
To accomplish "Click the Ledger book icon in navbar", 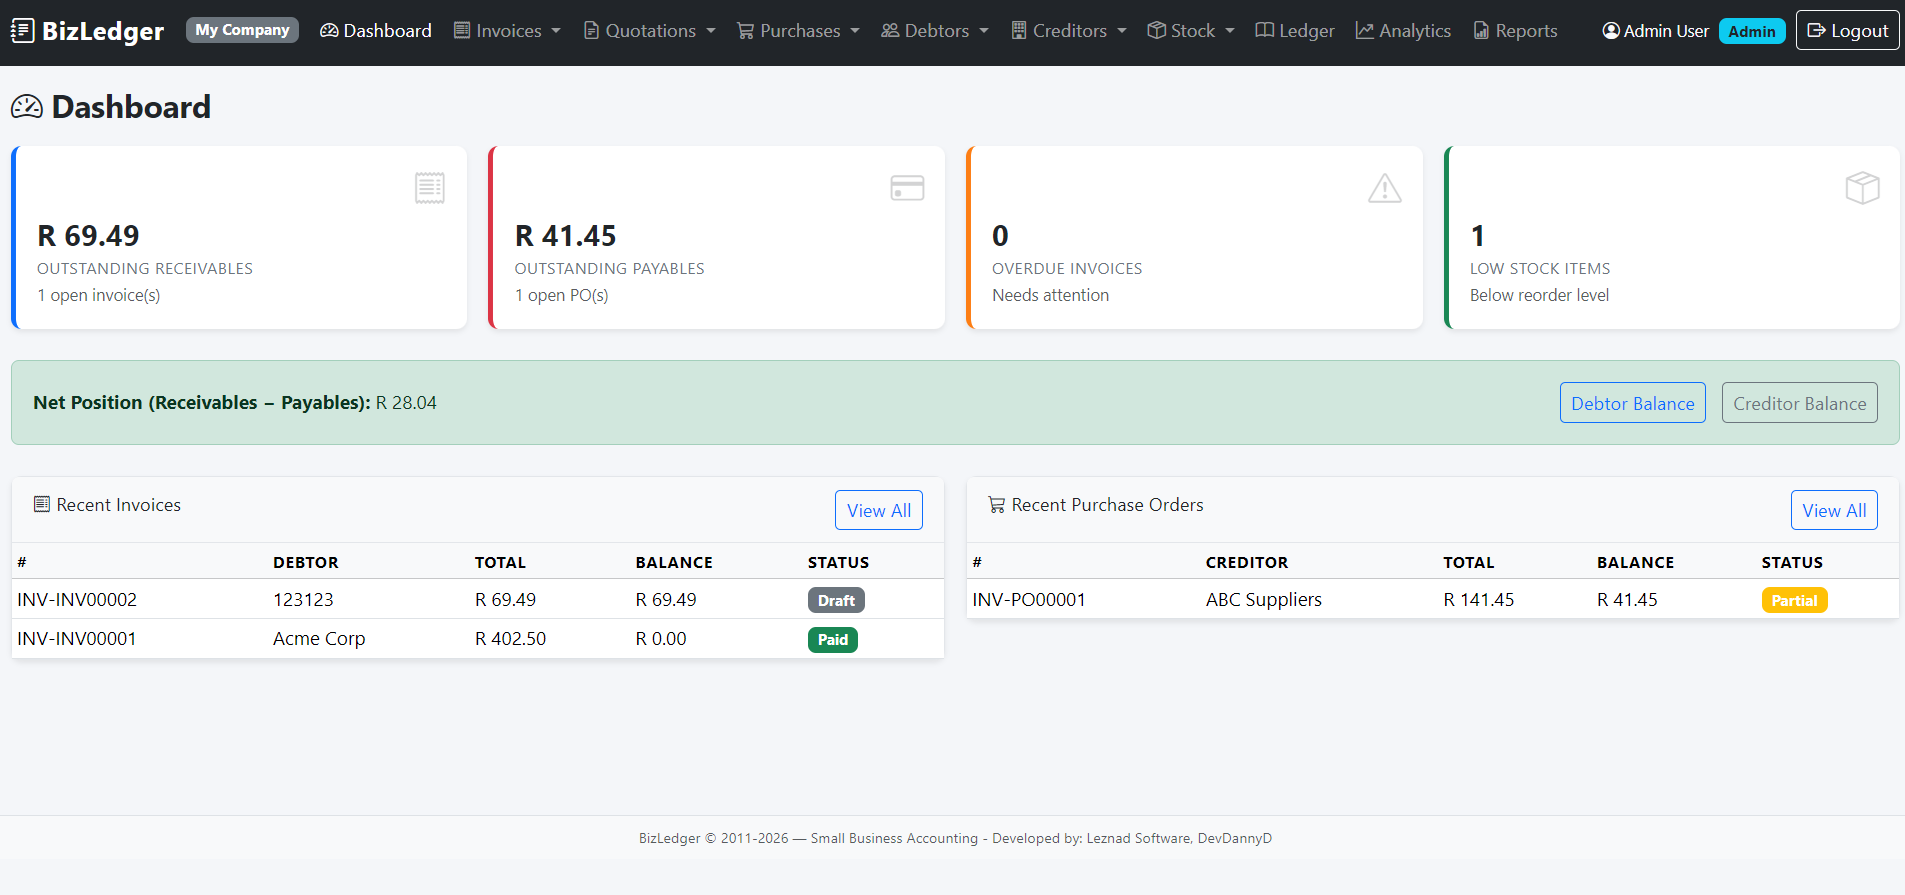I will tap(1265, 31).
